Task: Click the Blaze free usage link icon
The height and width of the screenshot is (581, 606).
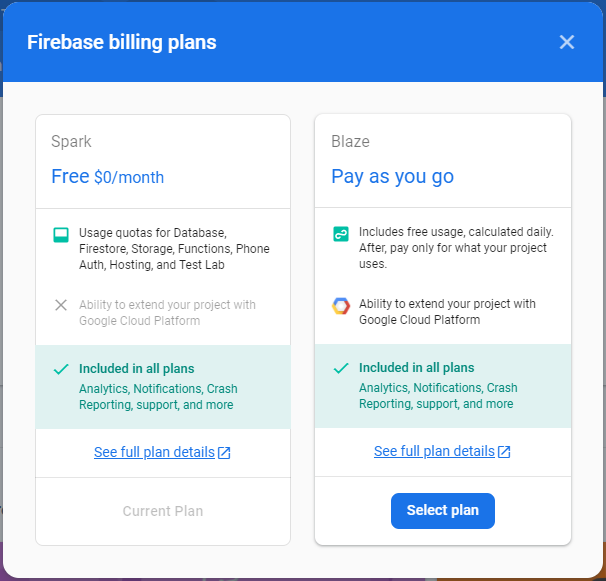Action: 341,235
